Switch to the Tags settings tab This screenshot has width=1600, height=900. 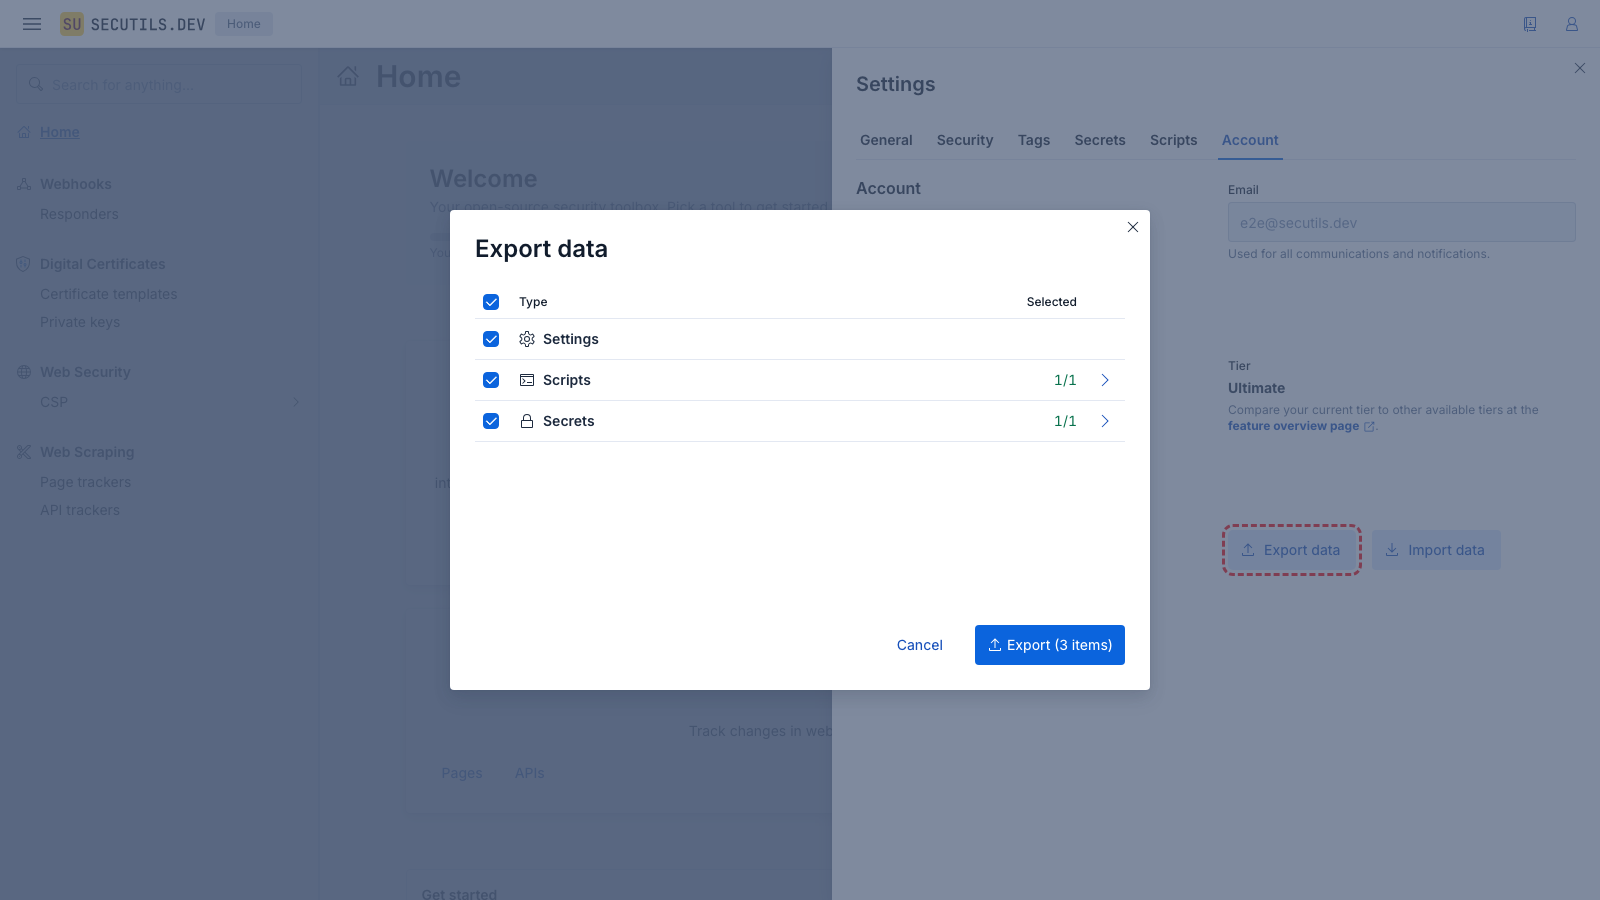(x=1034, y=140)
